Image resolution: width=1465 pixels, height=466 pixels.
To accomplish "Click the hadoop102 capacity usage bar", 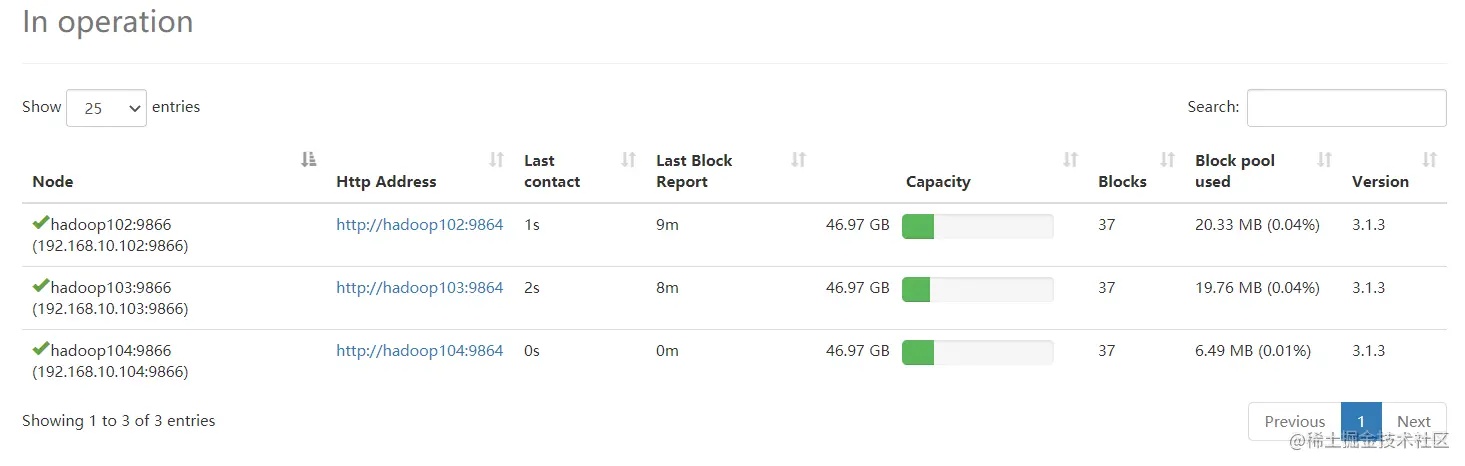I will coord(977,226).
